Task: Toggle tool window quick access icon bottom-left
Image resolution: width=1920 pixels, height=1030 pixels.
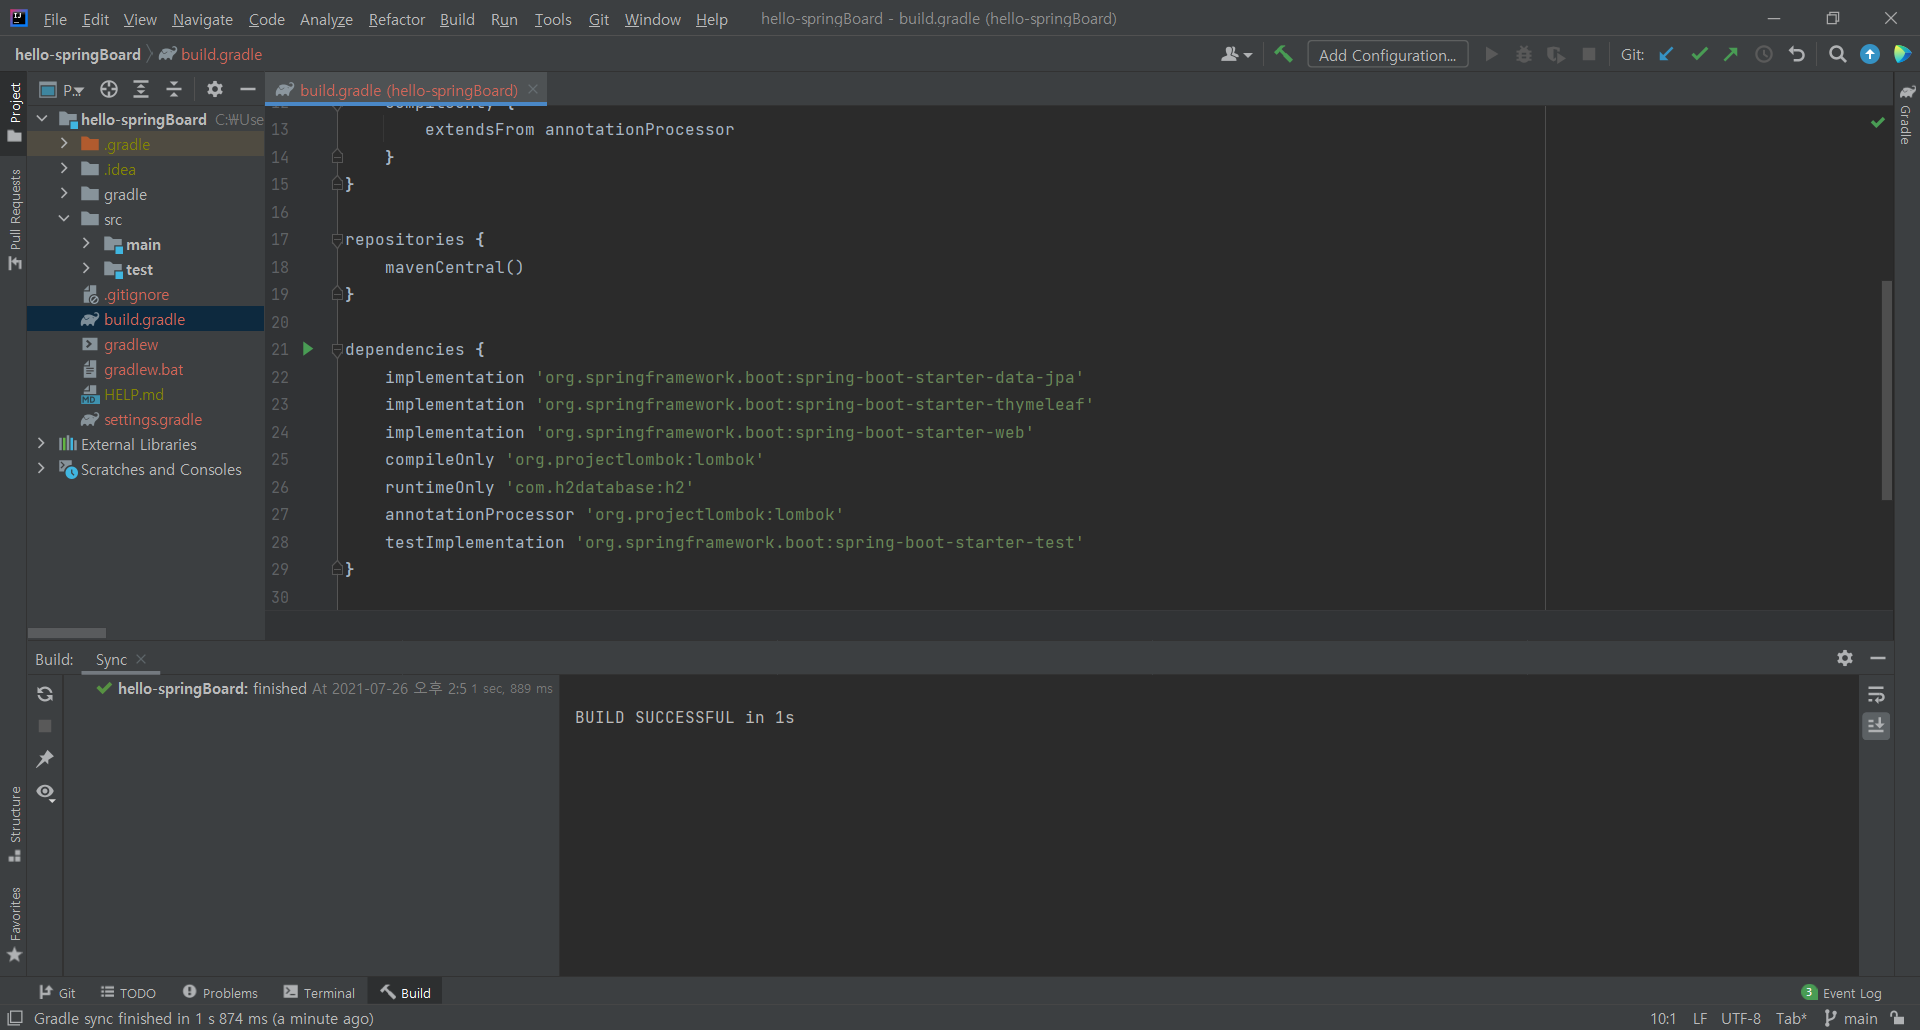Action: point(15,1018)
